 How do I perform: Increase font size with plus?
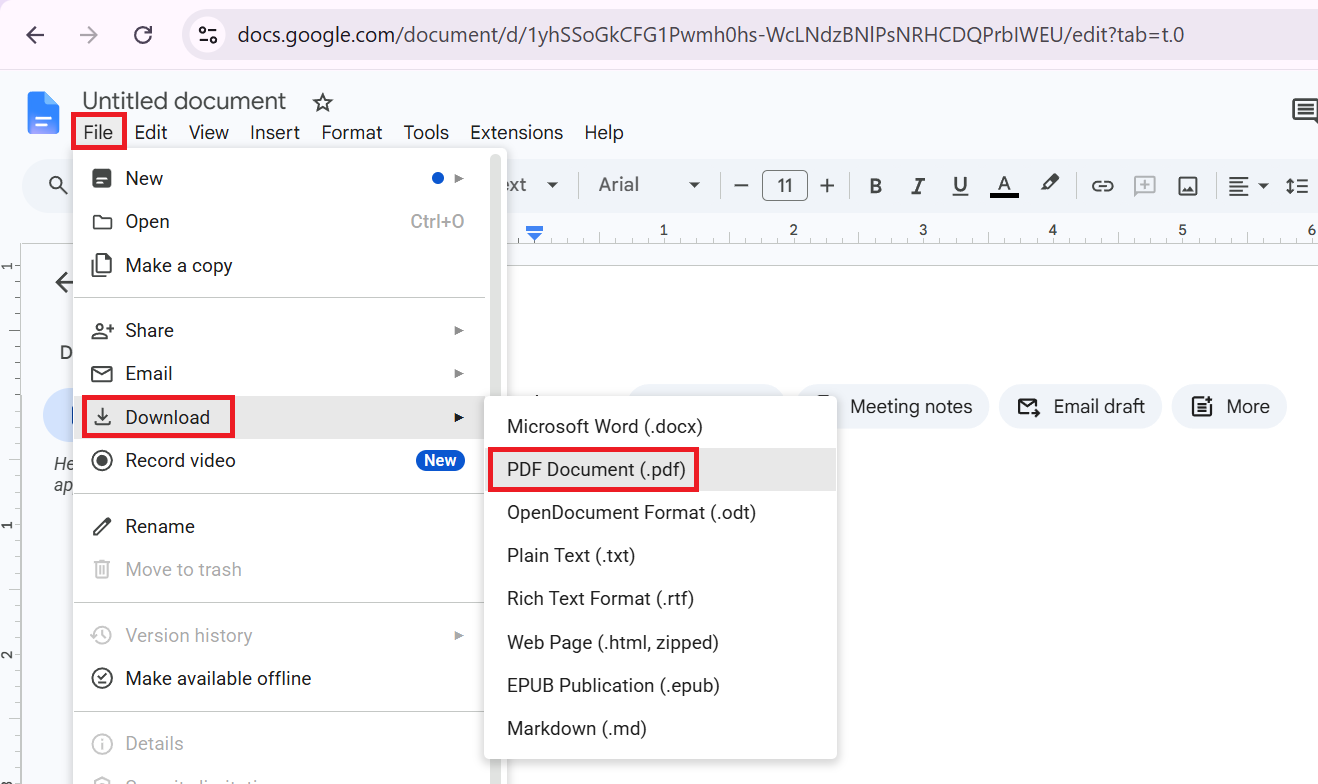tap(827, 185)
